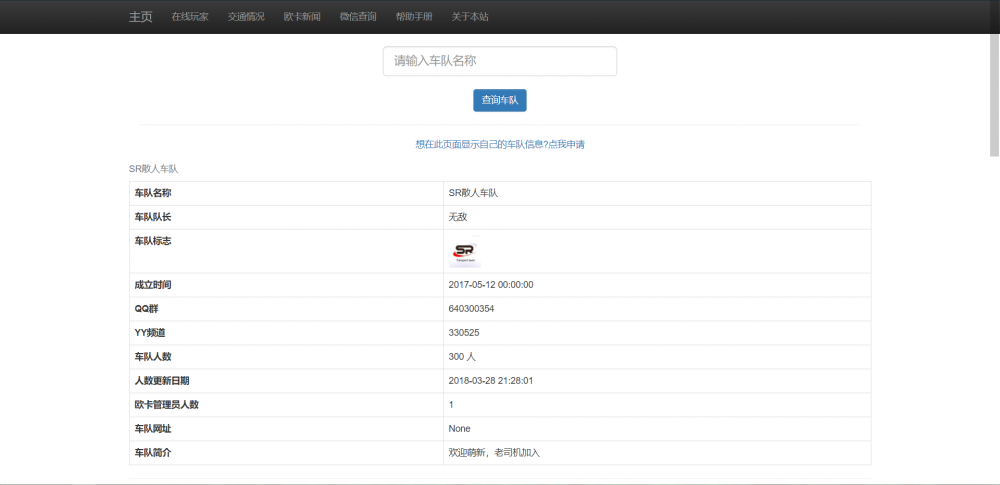Go to 主页 in the navbar
The width and height of the screenshot is (1000, 485).
(140, 17)
